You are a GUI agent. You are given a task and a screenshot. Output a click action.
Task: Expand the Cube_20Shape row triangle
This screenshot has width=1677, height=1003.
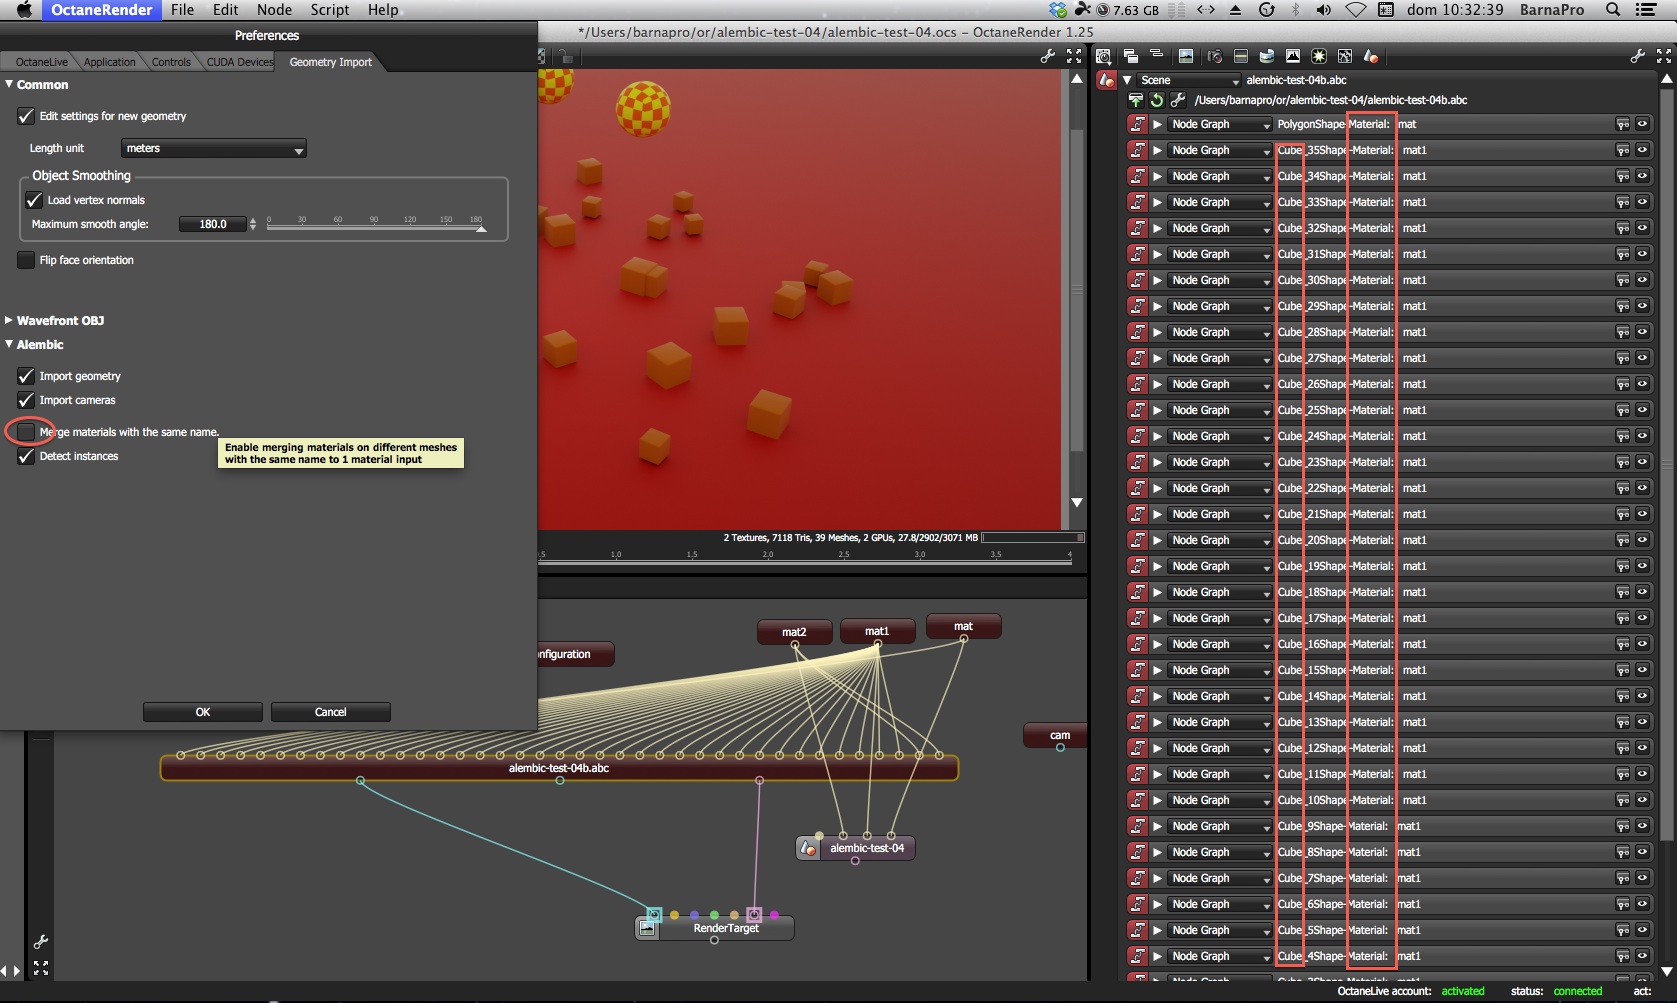click(x=1157, y=540)
